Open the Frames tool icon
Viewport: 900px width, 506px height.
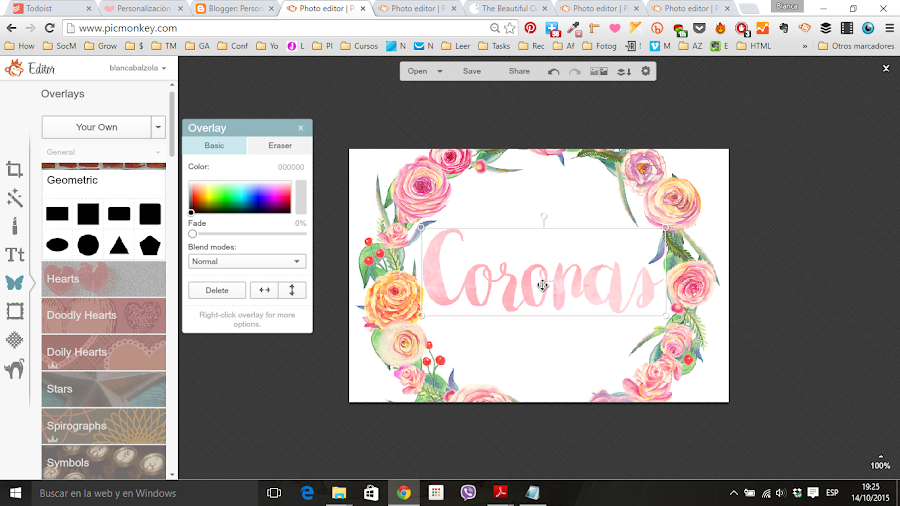click(x=14, y=311)
